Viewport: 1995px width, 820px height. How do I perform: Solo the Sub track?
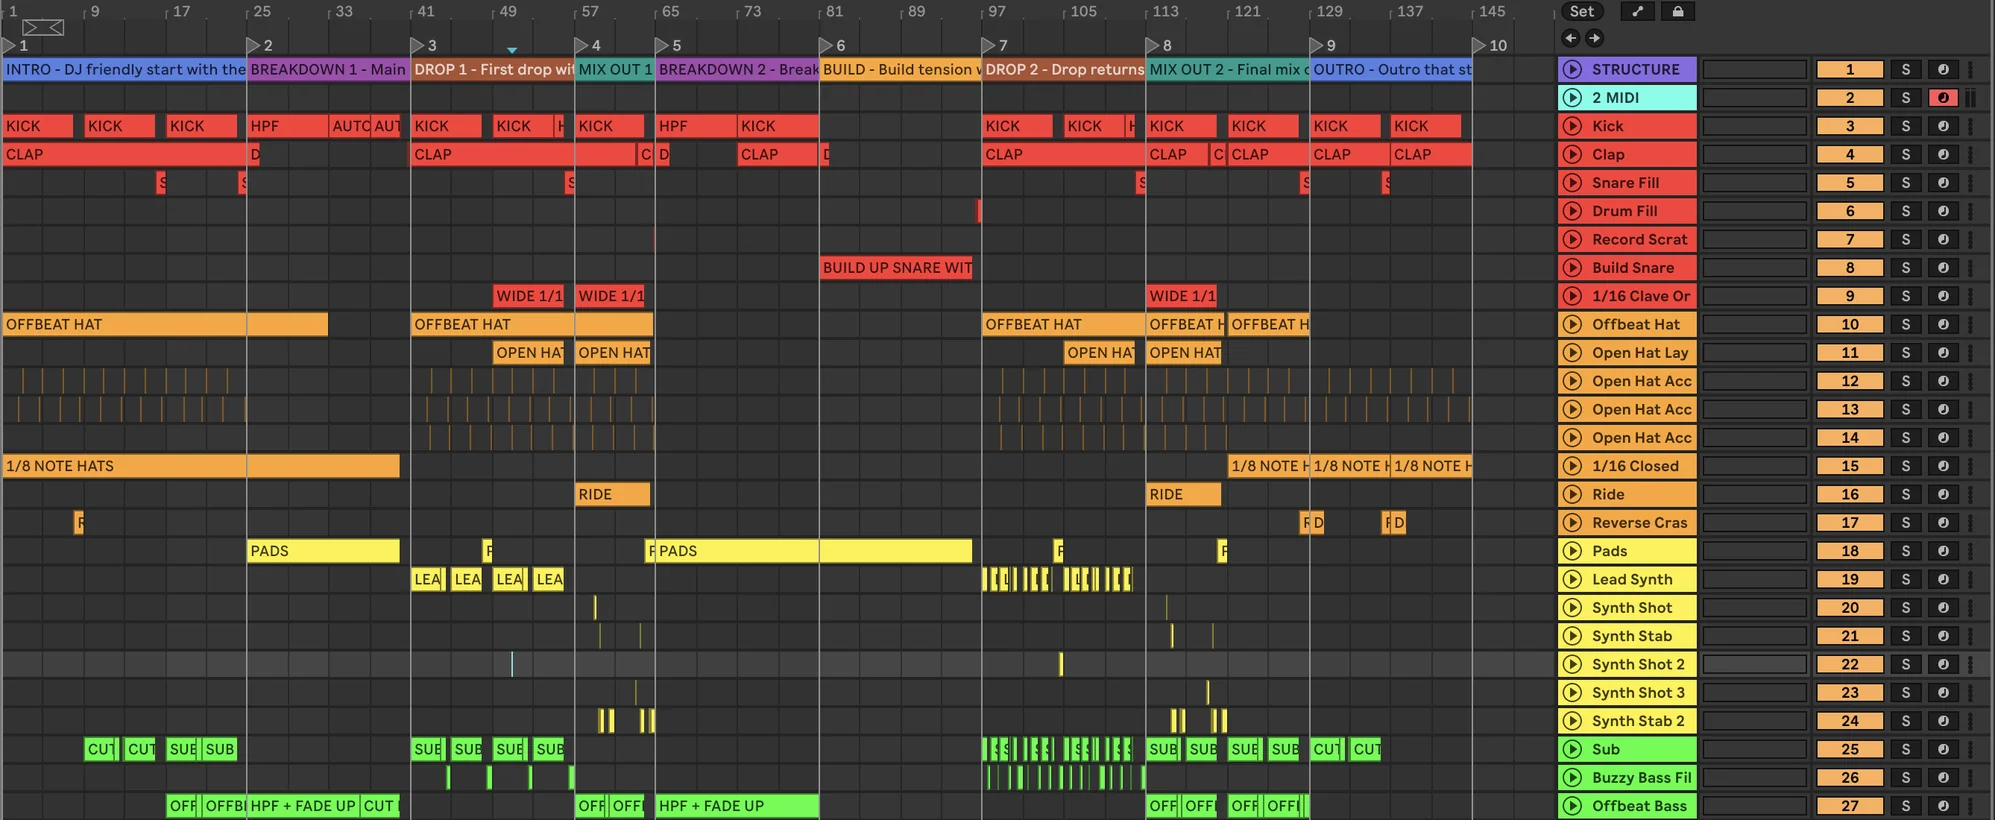click(x=1905, y=750)
